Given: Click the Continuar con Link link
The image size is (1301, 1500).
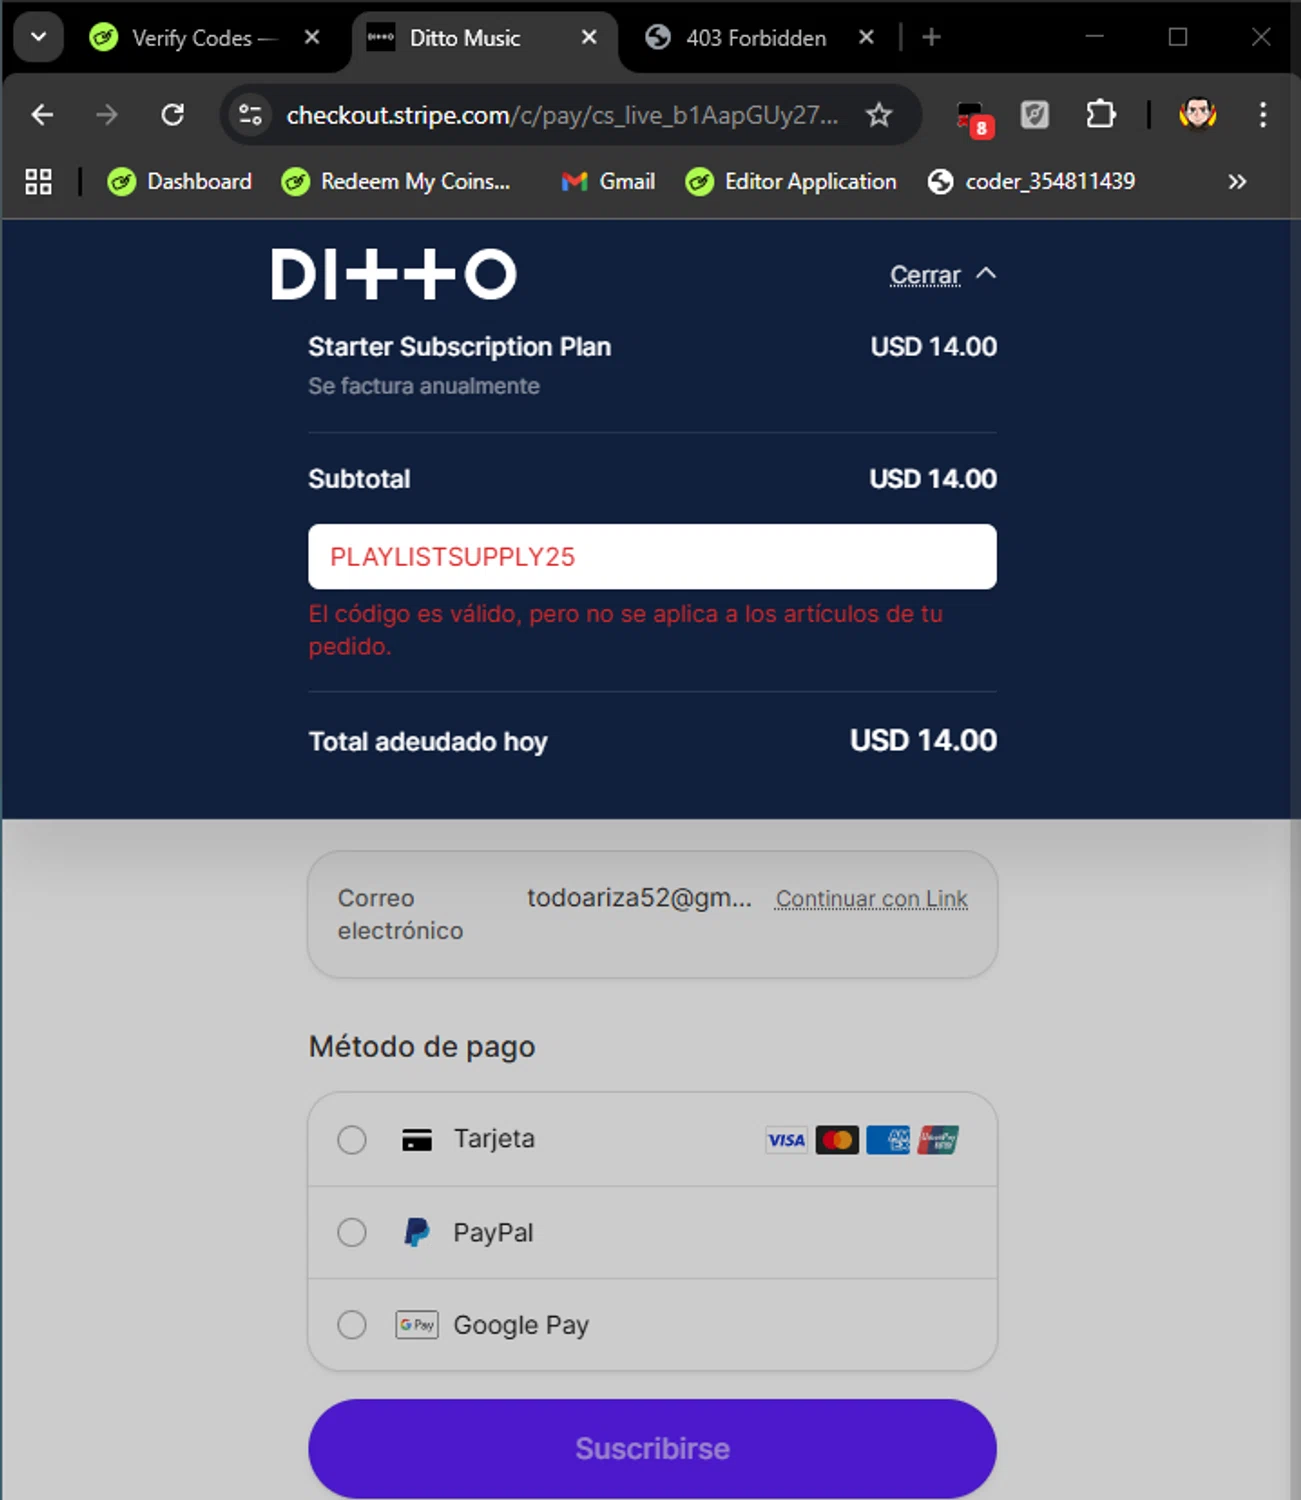Looking at the screenshot, I should tap(872, 899).
